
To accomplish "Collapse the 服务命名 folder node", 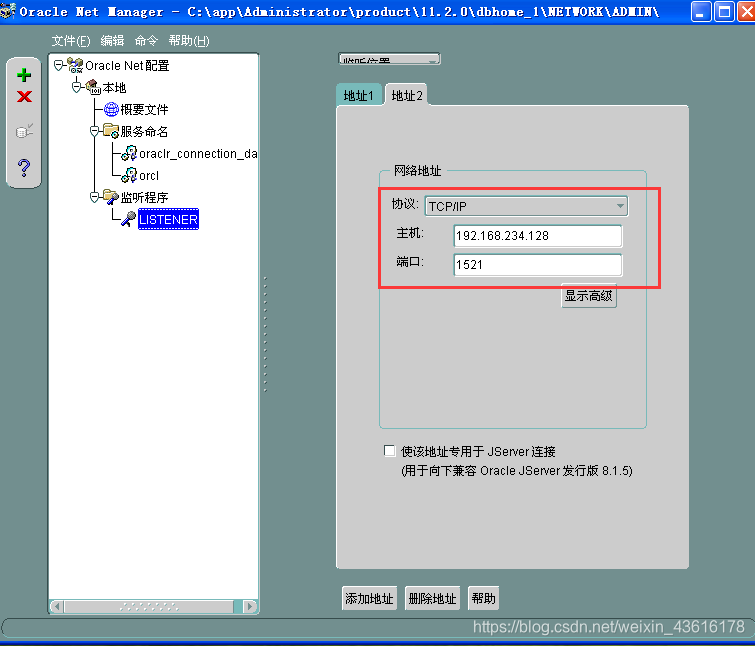I will 94,131.
